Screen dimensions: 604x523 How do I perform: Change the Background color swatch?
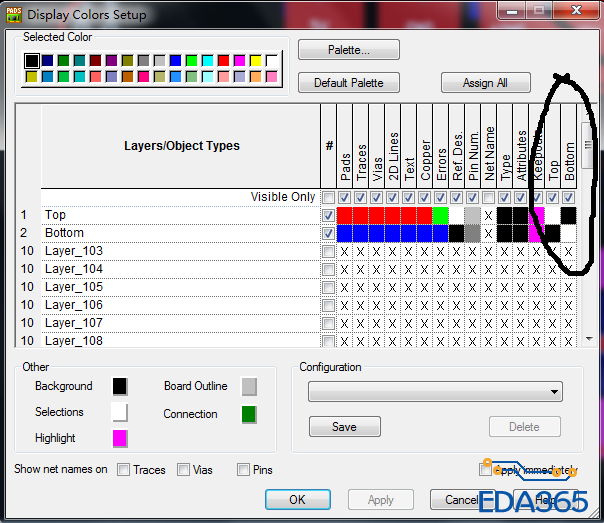[x=120, y=386]
